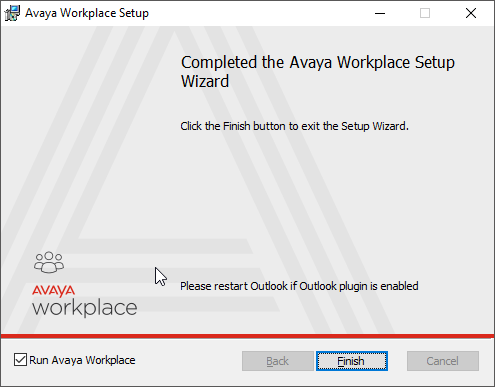Uncheck the Run Avaya Workplace checkbox
Viewport: 495px width, 387px height.
click(20, 360)
